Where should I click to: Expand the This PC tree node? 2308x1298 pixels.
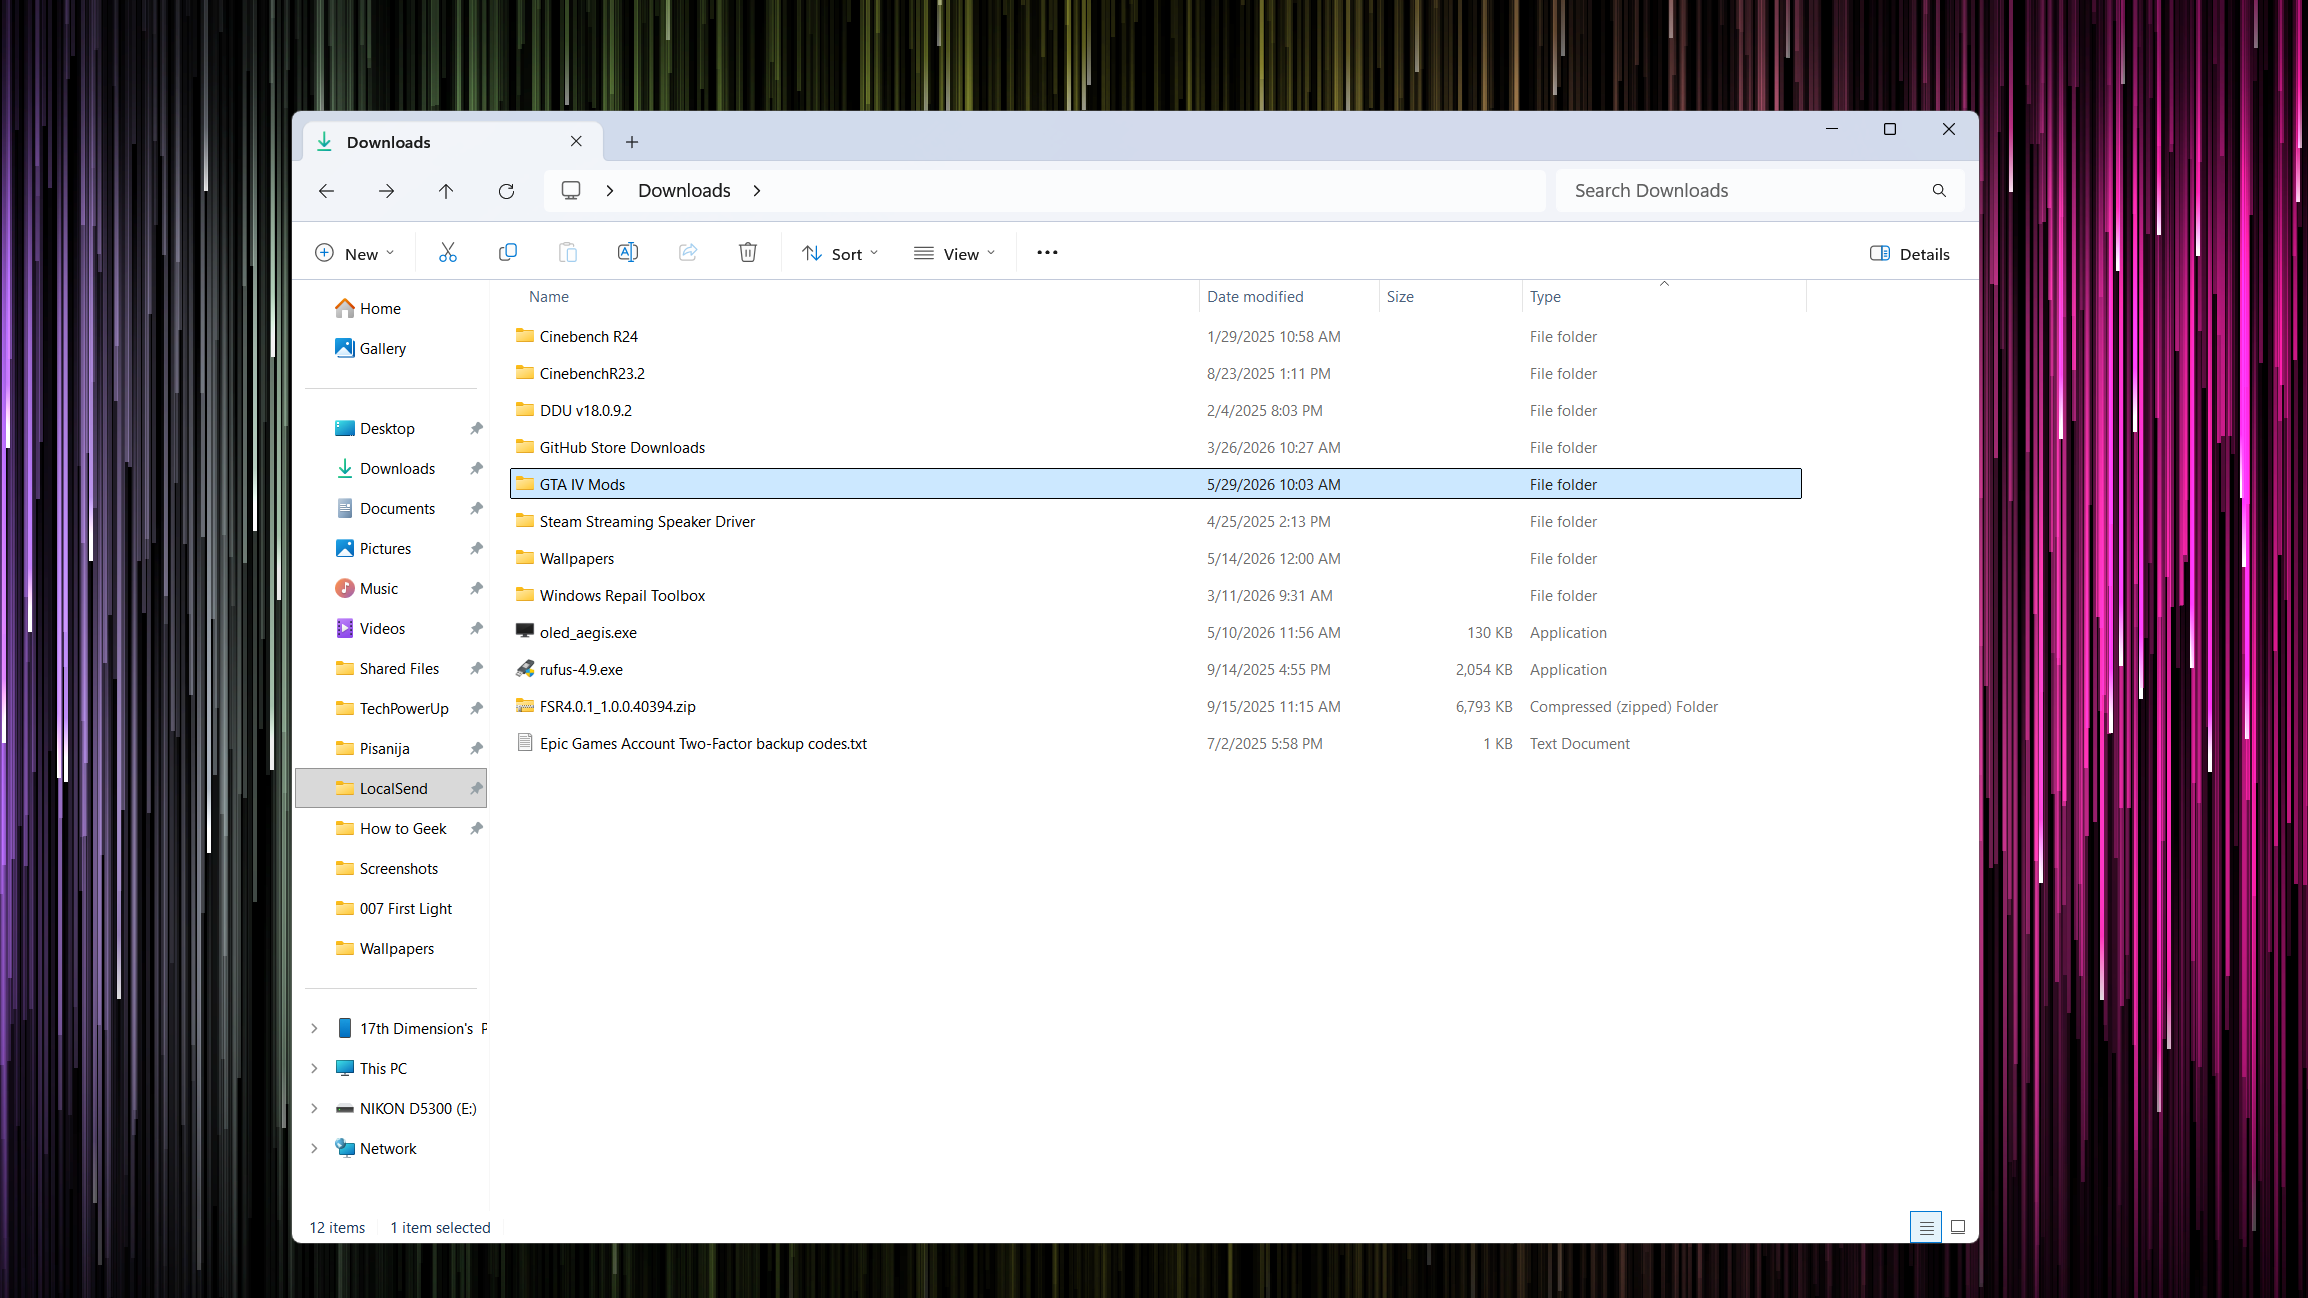click(314, 1069)
